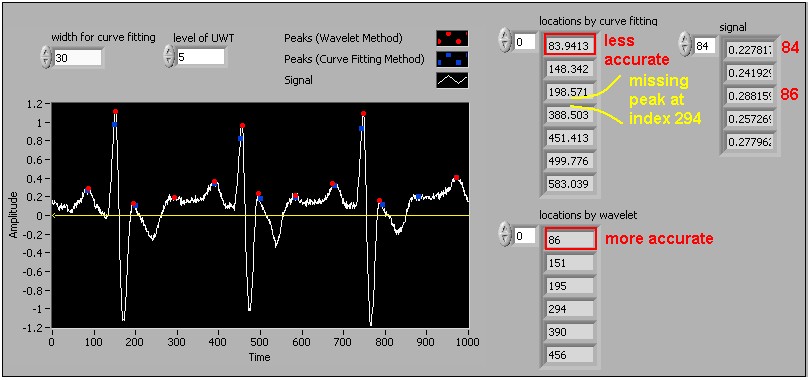
Task: Click the level of UWT field showing 5
Action: pyautogui.click(x=201, y=57)
